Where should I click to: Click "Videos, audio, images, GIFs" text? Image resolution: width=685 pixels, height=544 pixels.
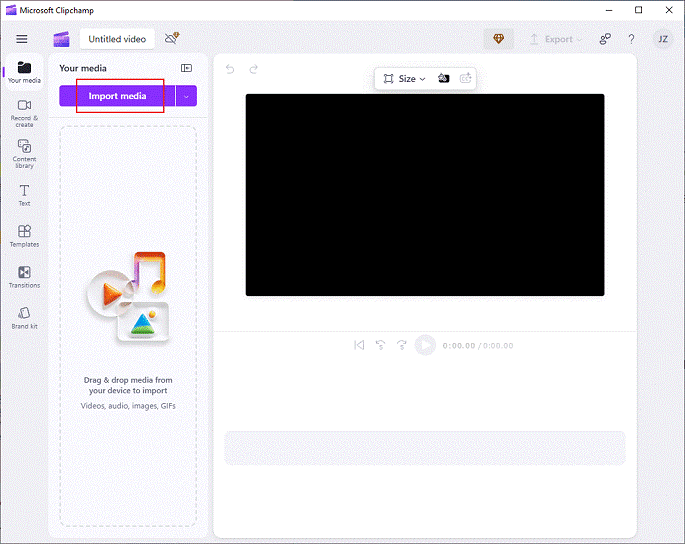point(128,406)
